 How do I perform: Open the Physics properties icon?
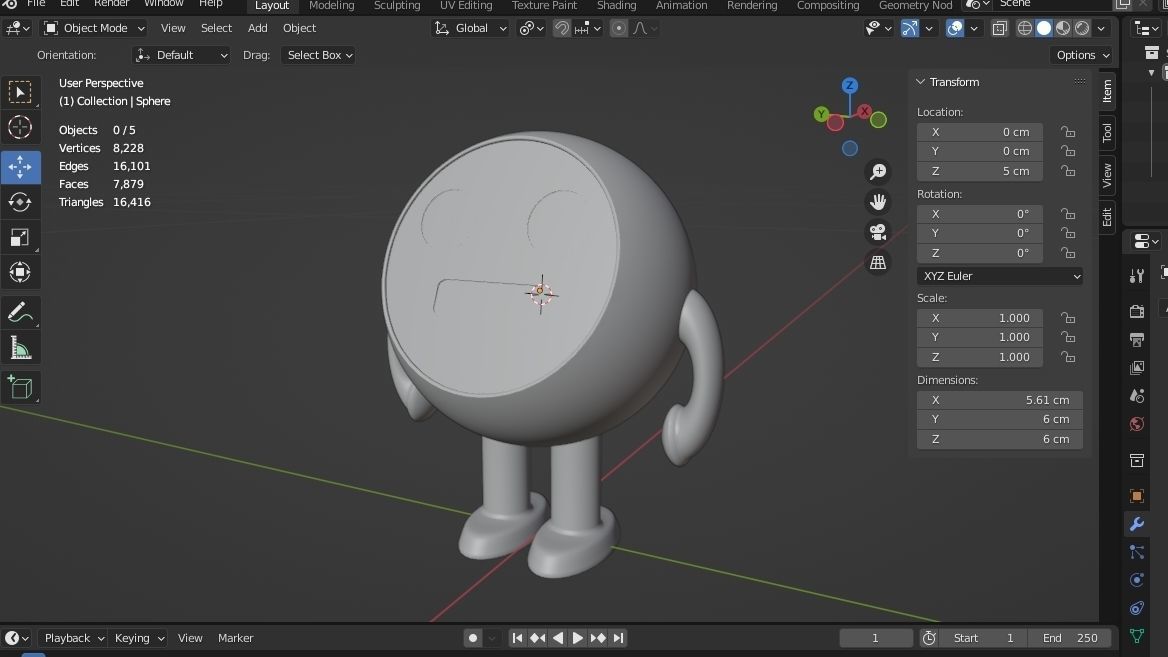point(1137,580)
